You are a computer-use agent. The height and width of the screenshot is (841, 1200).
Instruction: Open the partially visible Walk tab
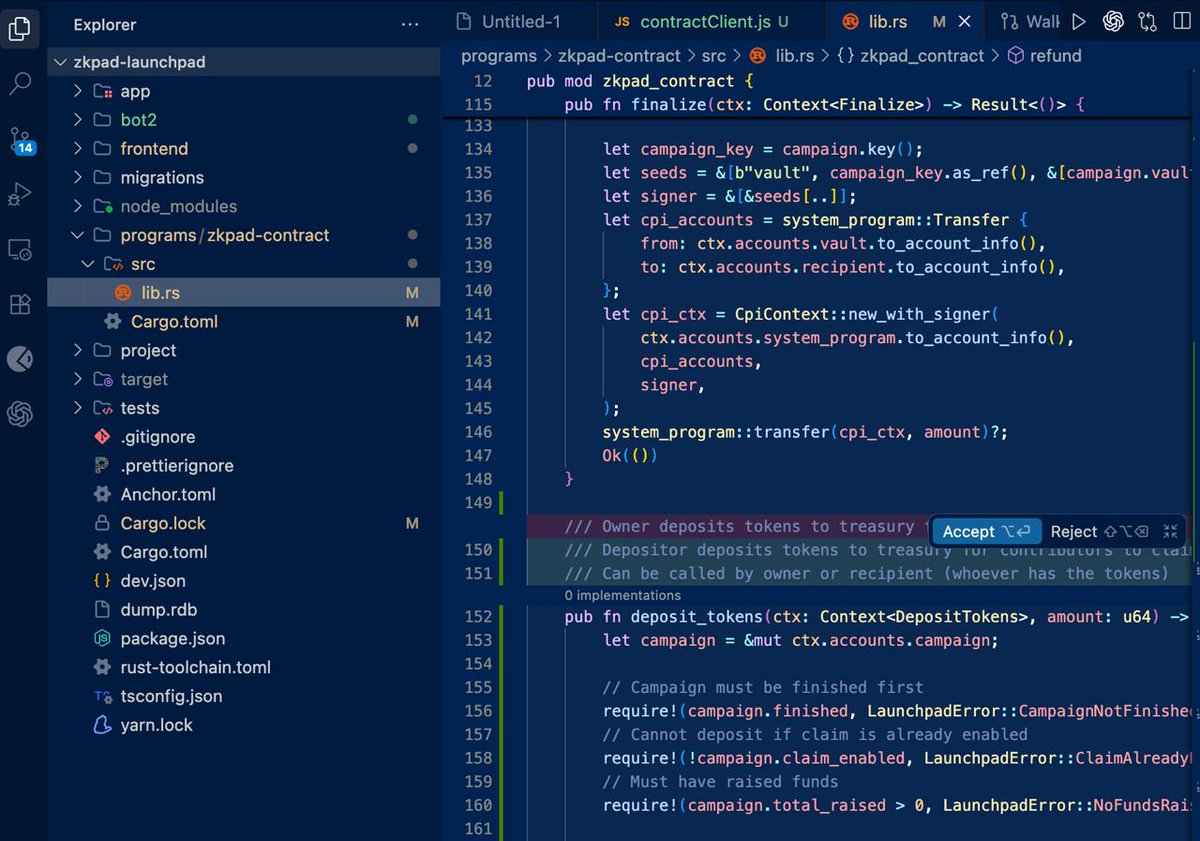coord(1030,21)
